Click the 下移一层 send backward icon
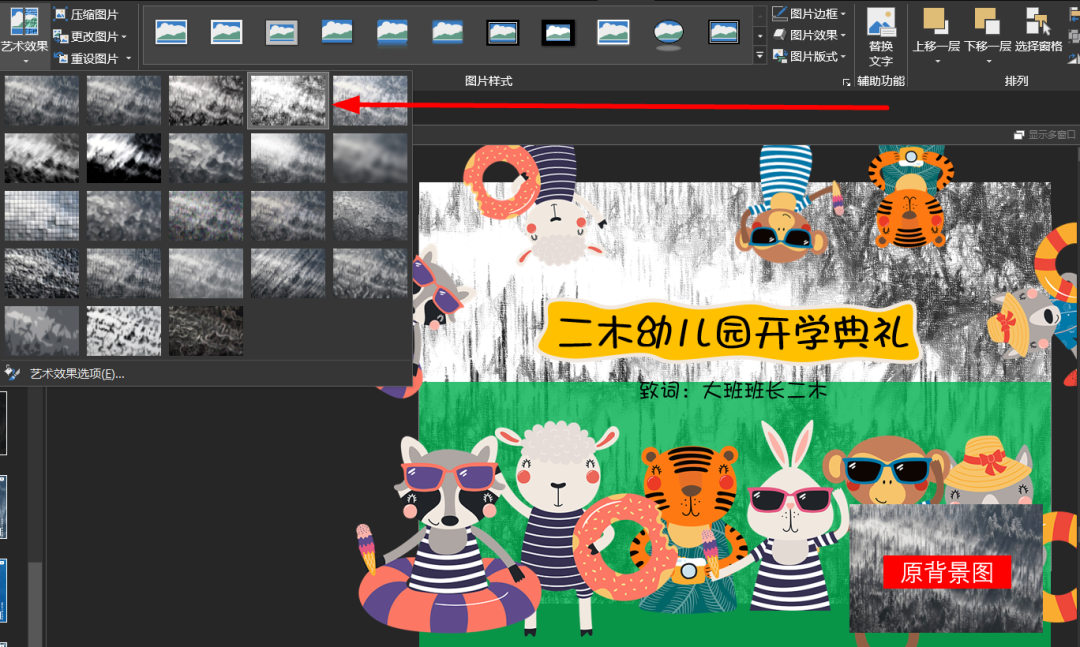 coord(987,21)
